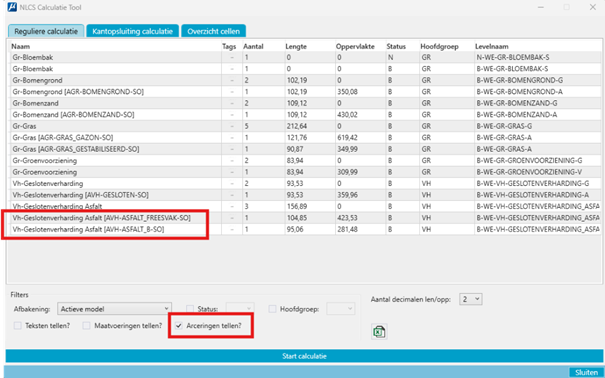The width and height of the screenshot is (605, 378).
Task: Toggle the Hoofdgroep filter checkbox
Action: pyautogui.click(x=272, y=309)
